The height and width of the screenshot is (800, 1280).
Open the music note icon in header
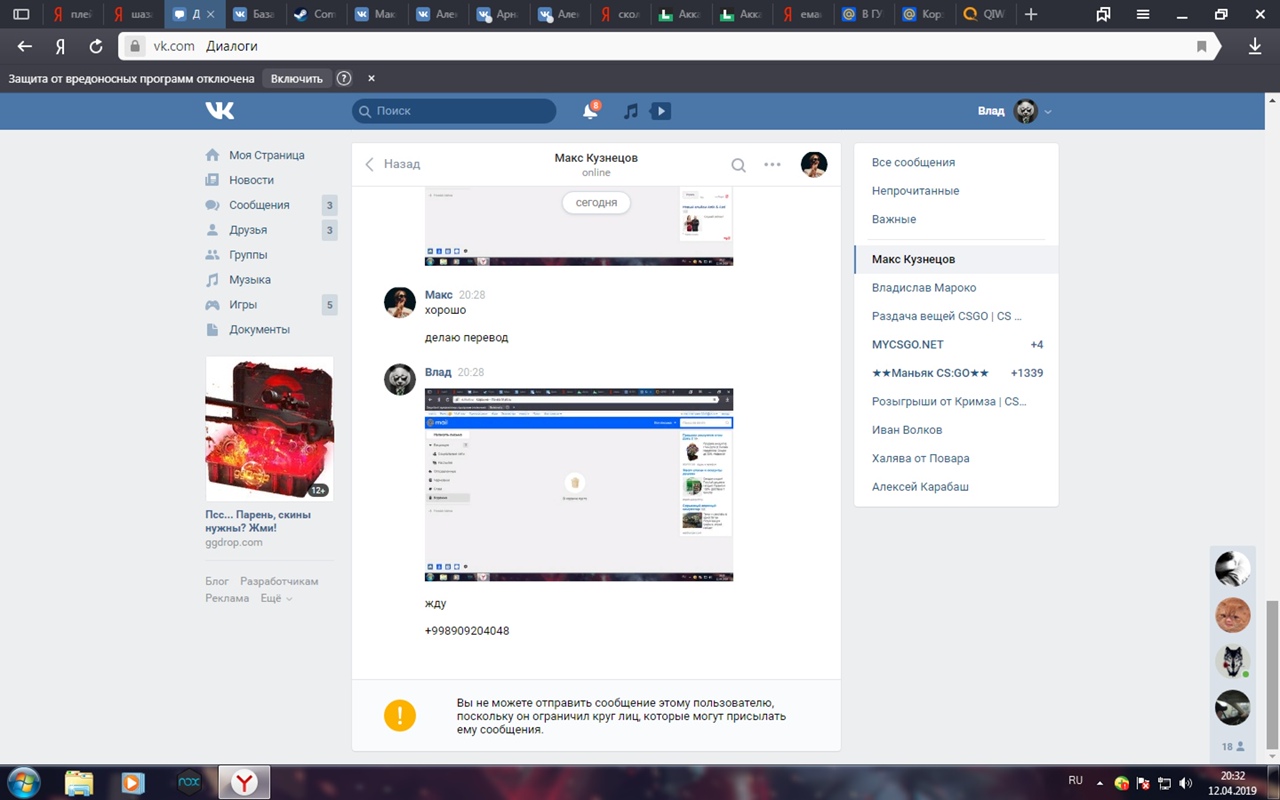(x=630, y=112)
